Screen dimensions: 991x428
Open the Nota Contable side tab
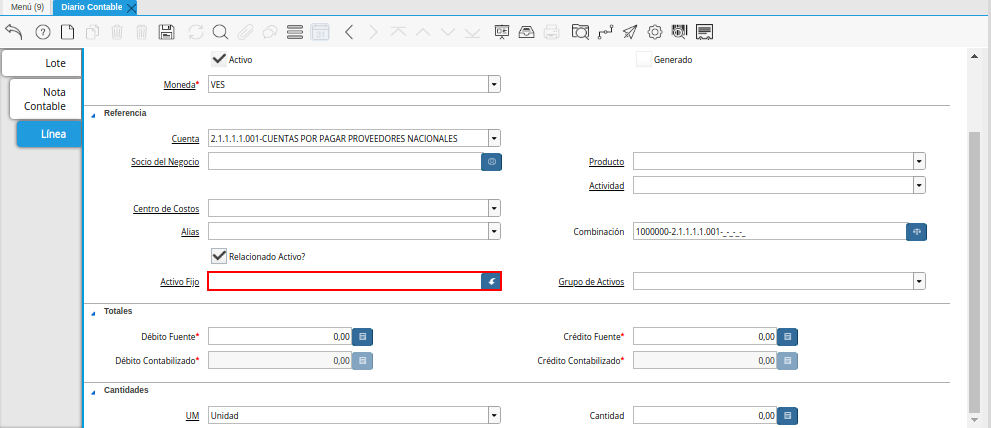tap(46, 99)
